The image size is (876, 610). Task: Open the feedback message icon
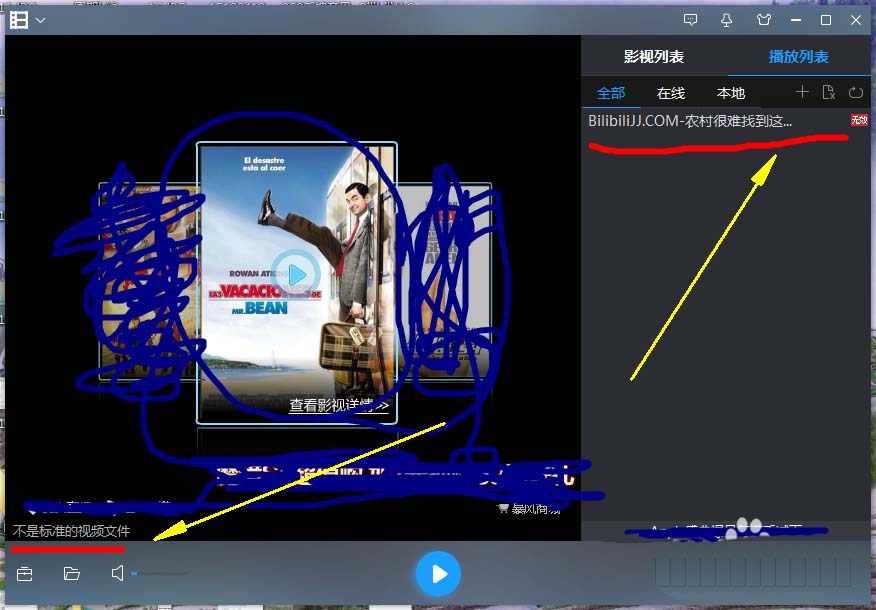[x=691, y=20]
